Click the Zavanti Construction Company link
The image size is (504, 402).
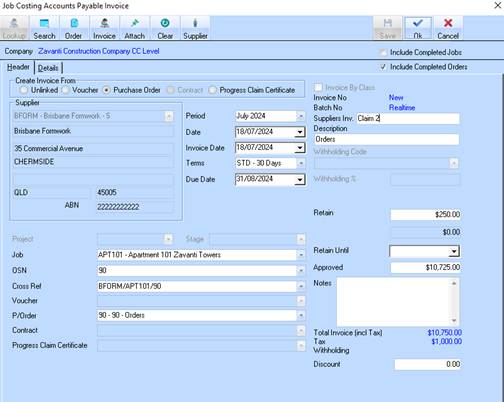tap(99, 51)
